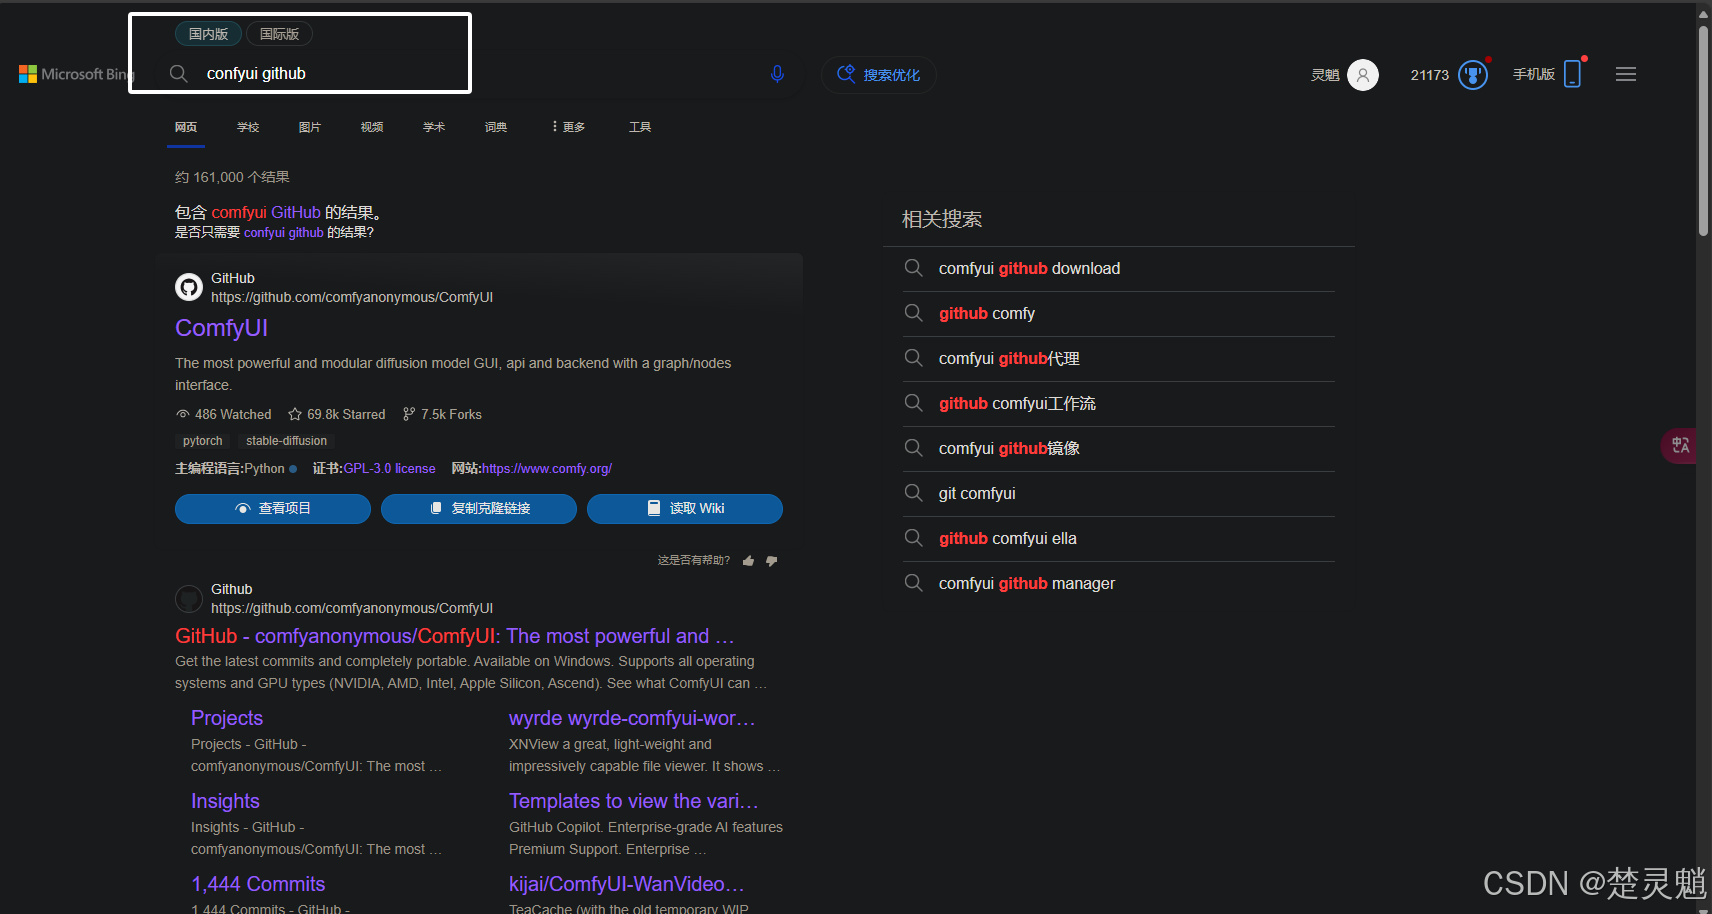This screenshot has width=1712, height=914.
Task: Open the GPL-3.0 license link
Action: click(x=389, y=469)
